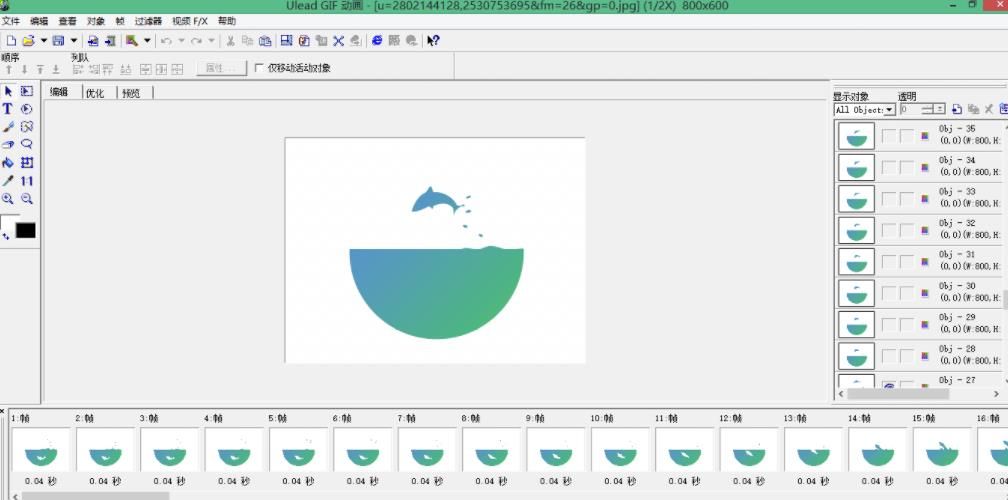
Task: Paste with the clipboard icon
Action: [x=265, y=40]
